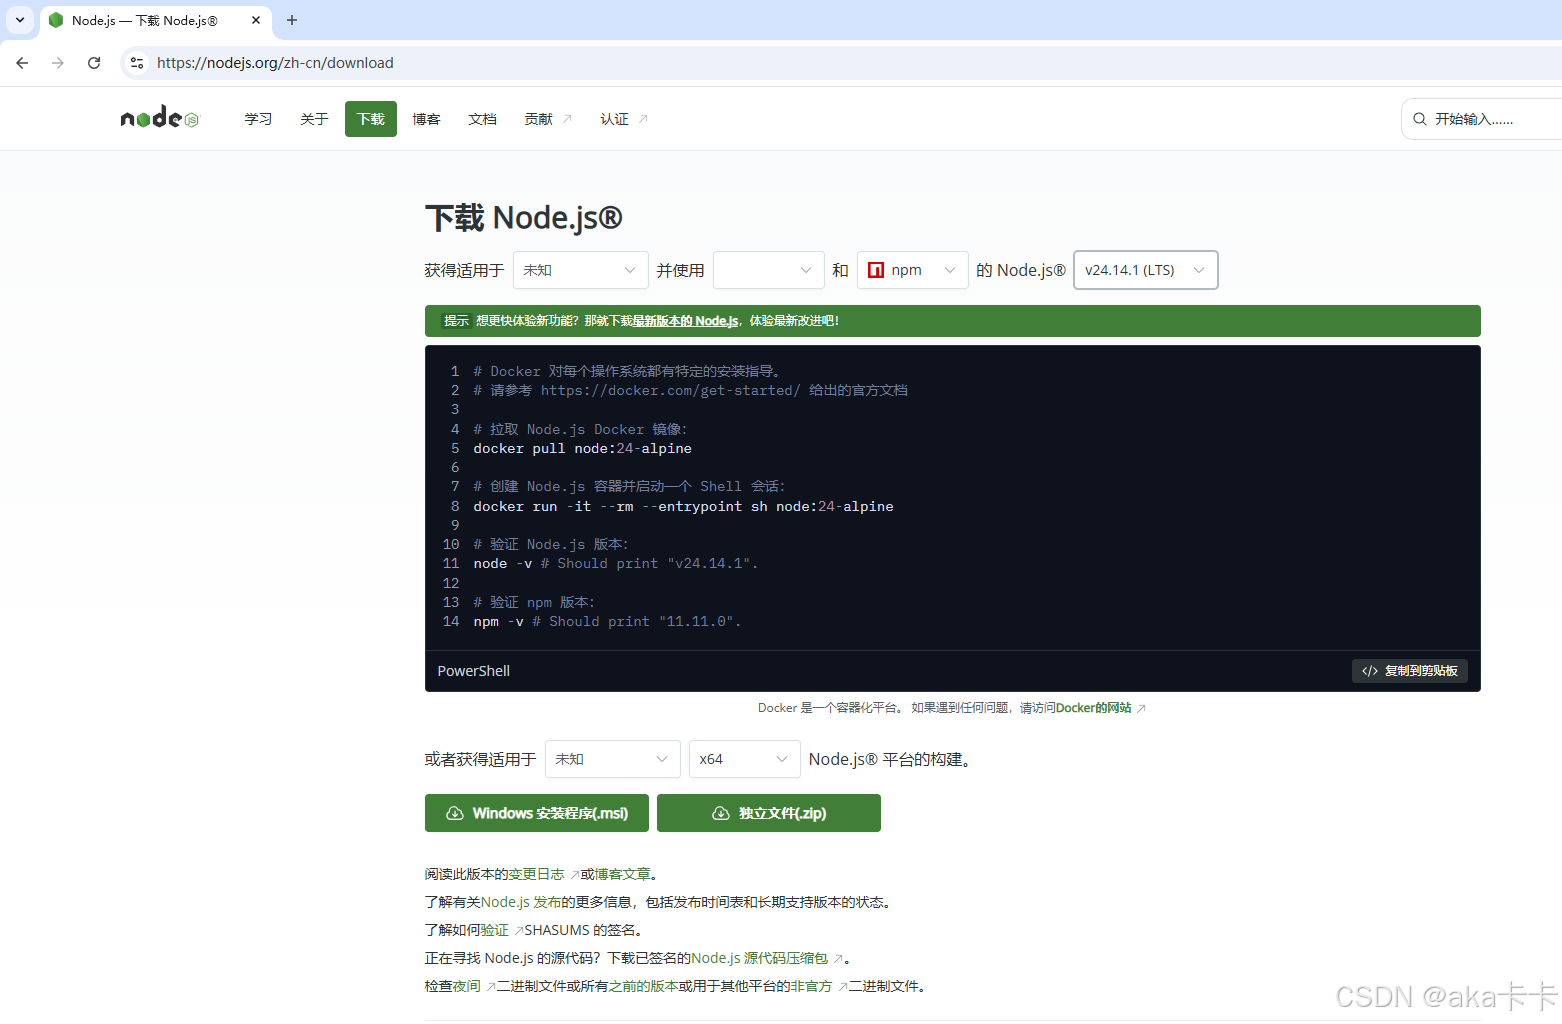
Task: Open the 学习 menu item
Action: point(258,119)
